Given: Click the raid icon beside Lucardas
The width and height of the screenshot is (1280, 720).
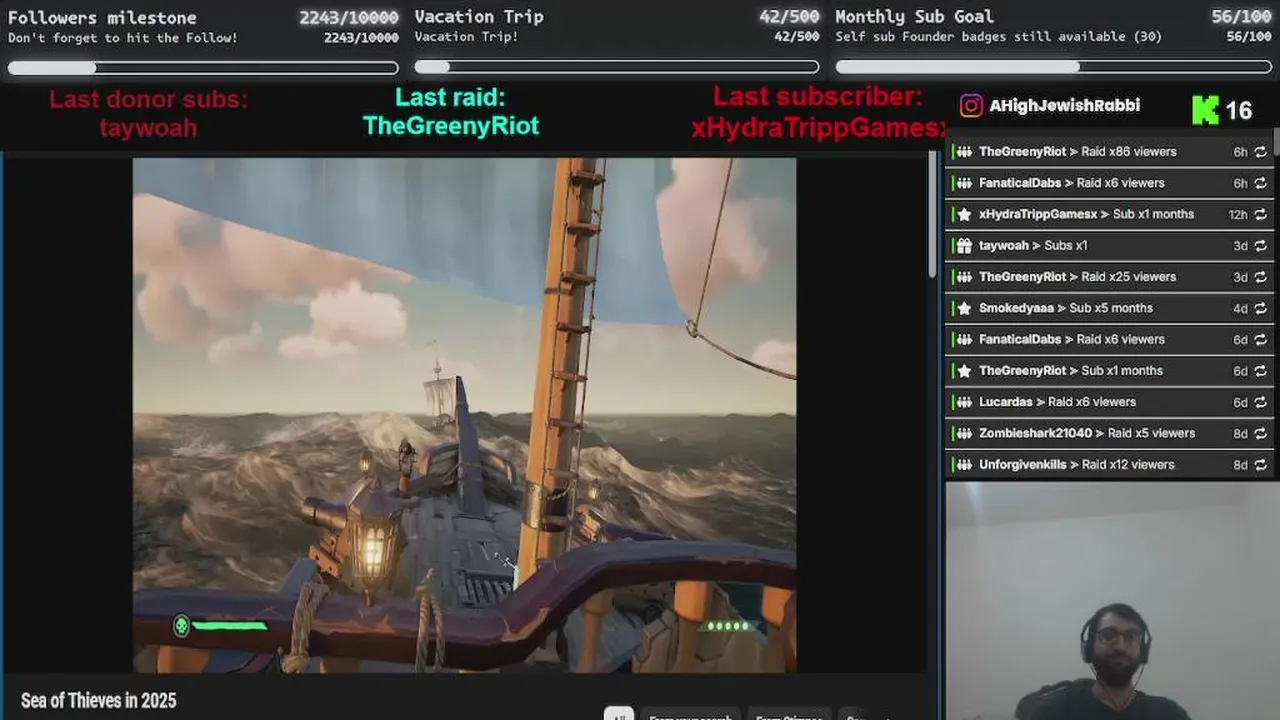Looking at the screenshot, I should point(963,402).
